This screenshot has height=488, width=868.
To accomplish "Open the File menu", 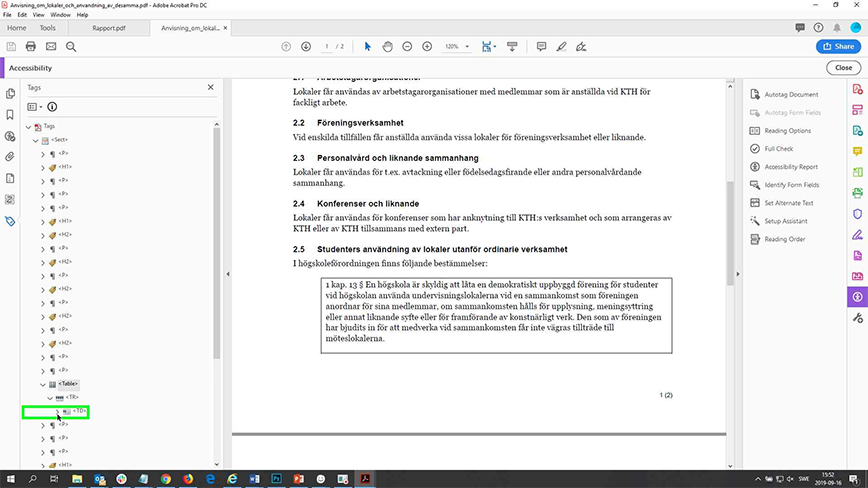I will 7,15.
